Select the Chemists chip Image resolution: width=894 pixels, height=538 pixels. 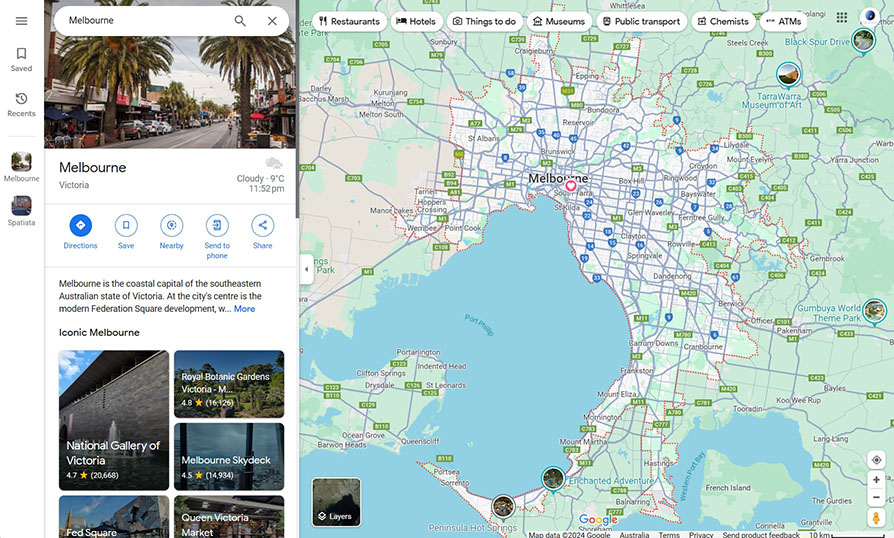(724, 21)
